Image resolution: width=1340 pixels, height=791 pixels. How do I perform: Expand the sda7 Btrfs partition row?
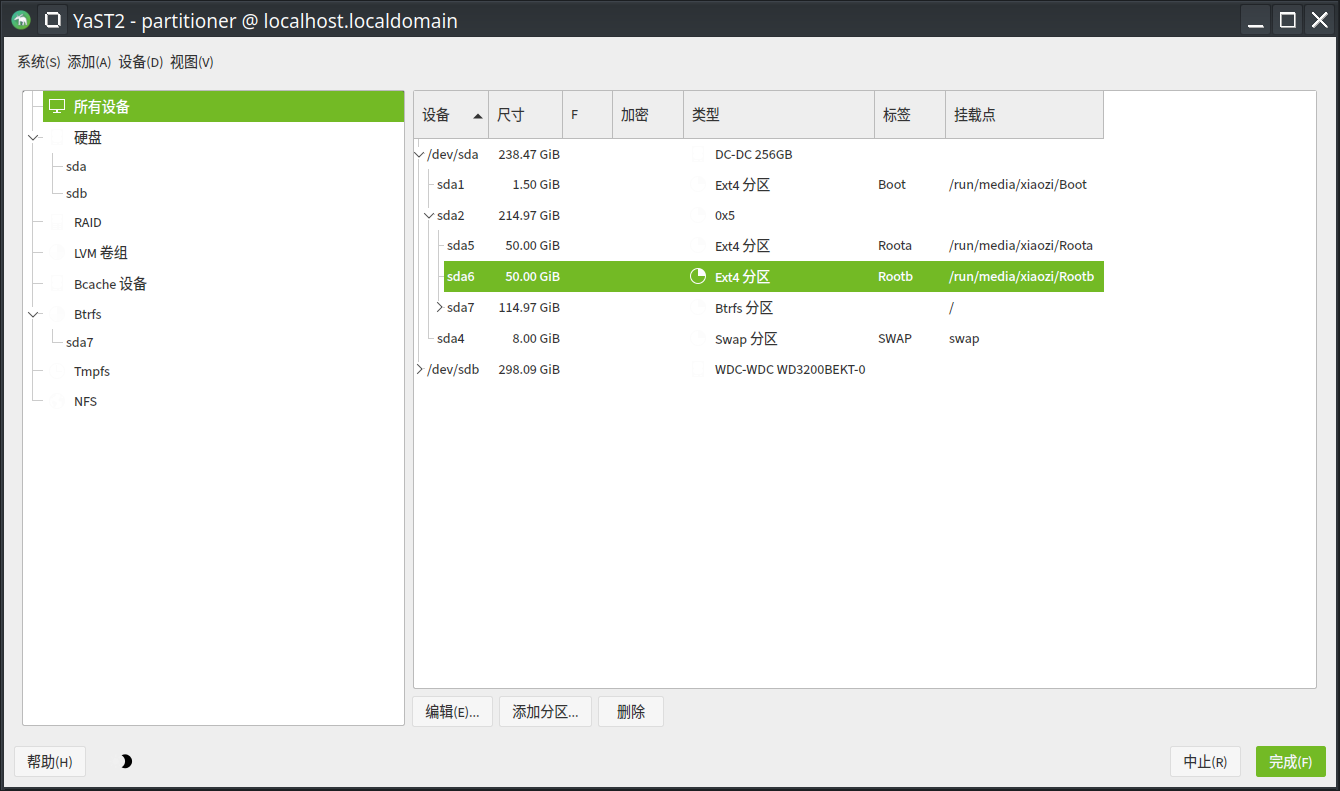pos(440,307)
